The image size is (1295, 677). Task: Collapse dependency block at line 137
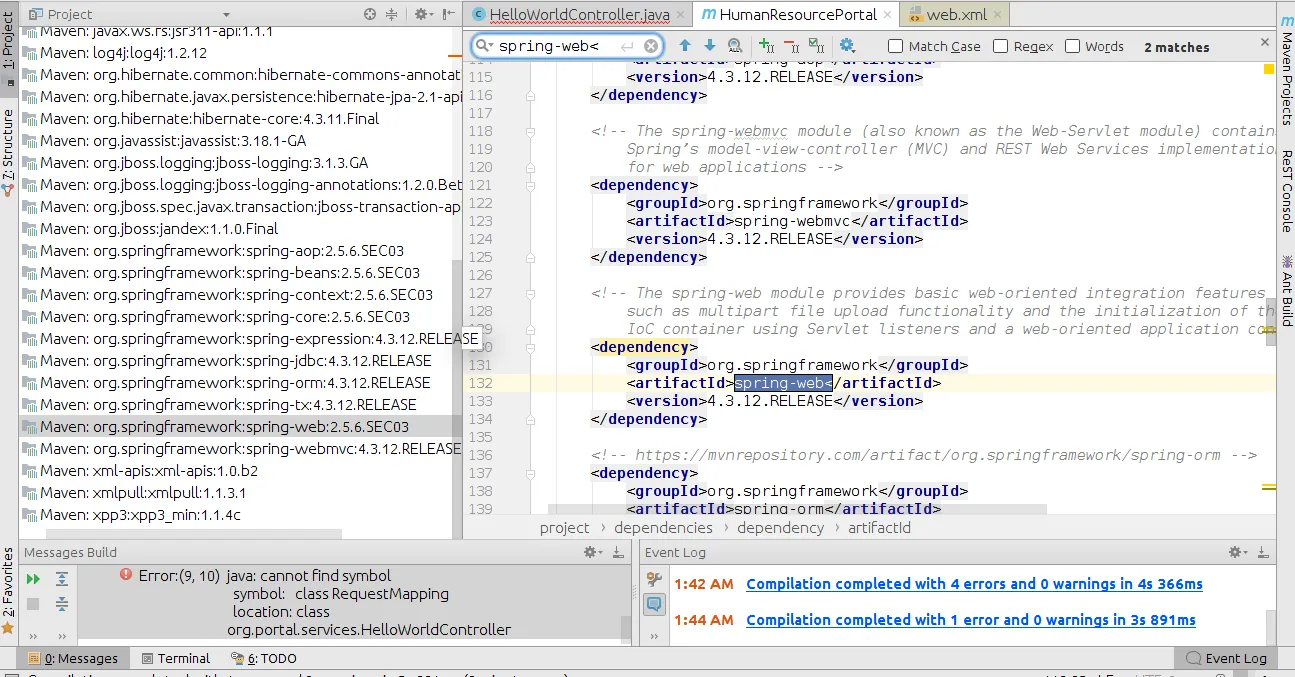(x=530, y=473)
